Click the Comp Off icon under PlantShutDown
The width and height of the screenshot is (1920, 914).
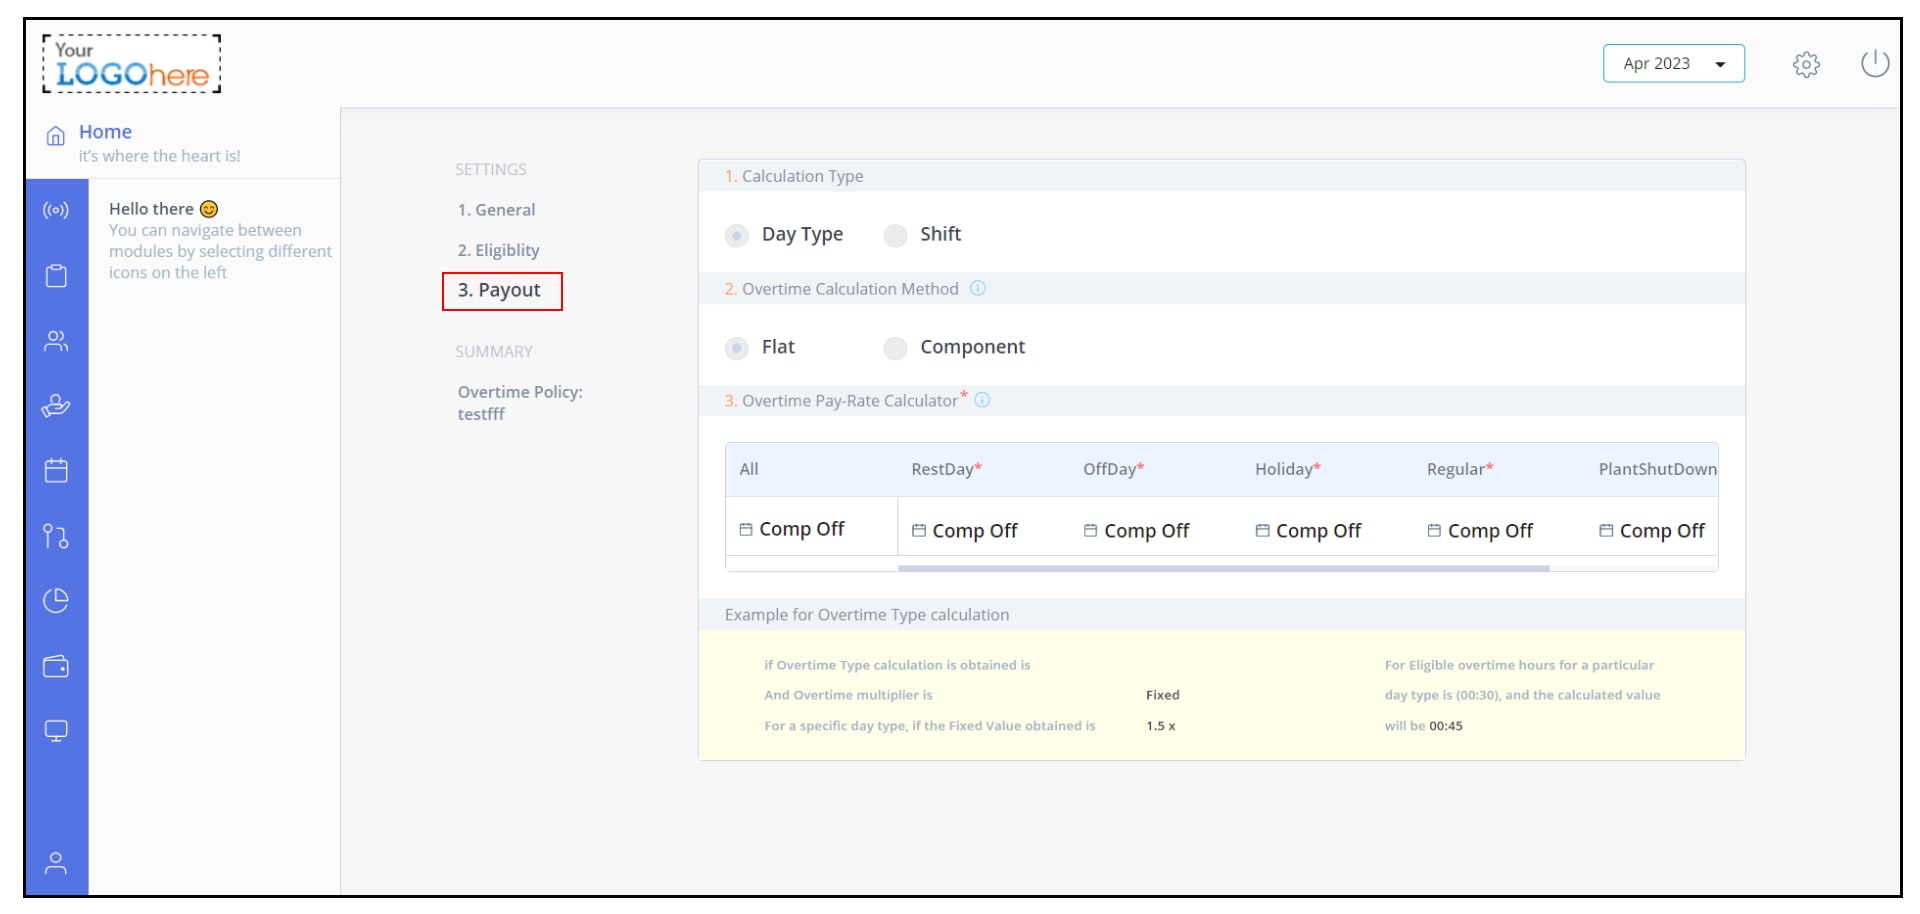click(1606, 531)
